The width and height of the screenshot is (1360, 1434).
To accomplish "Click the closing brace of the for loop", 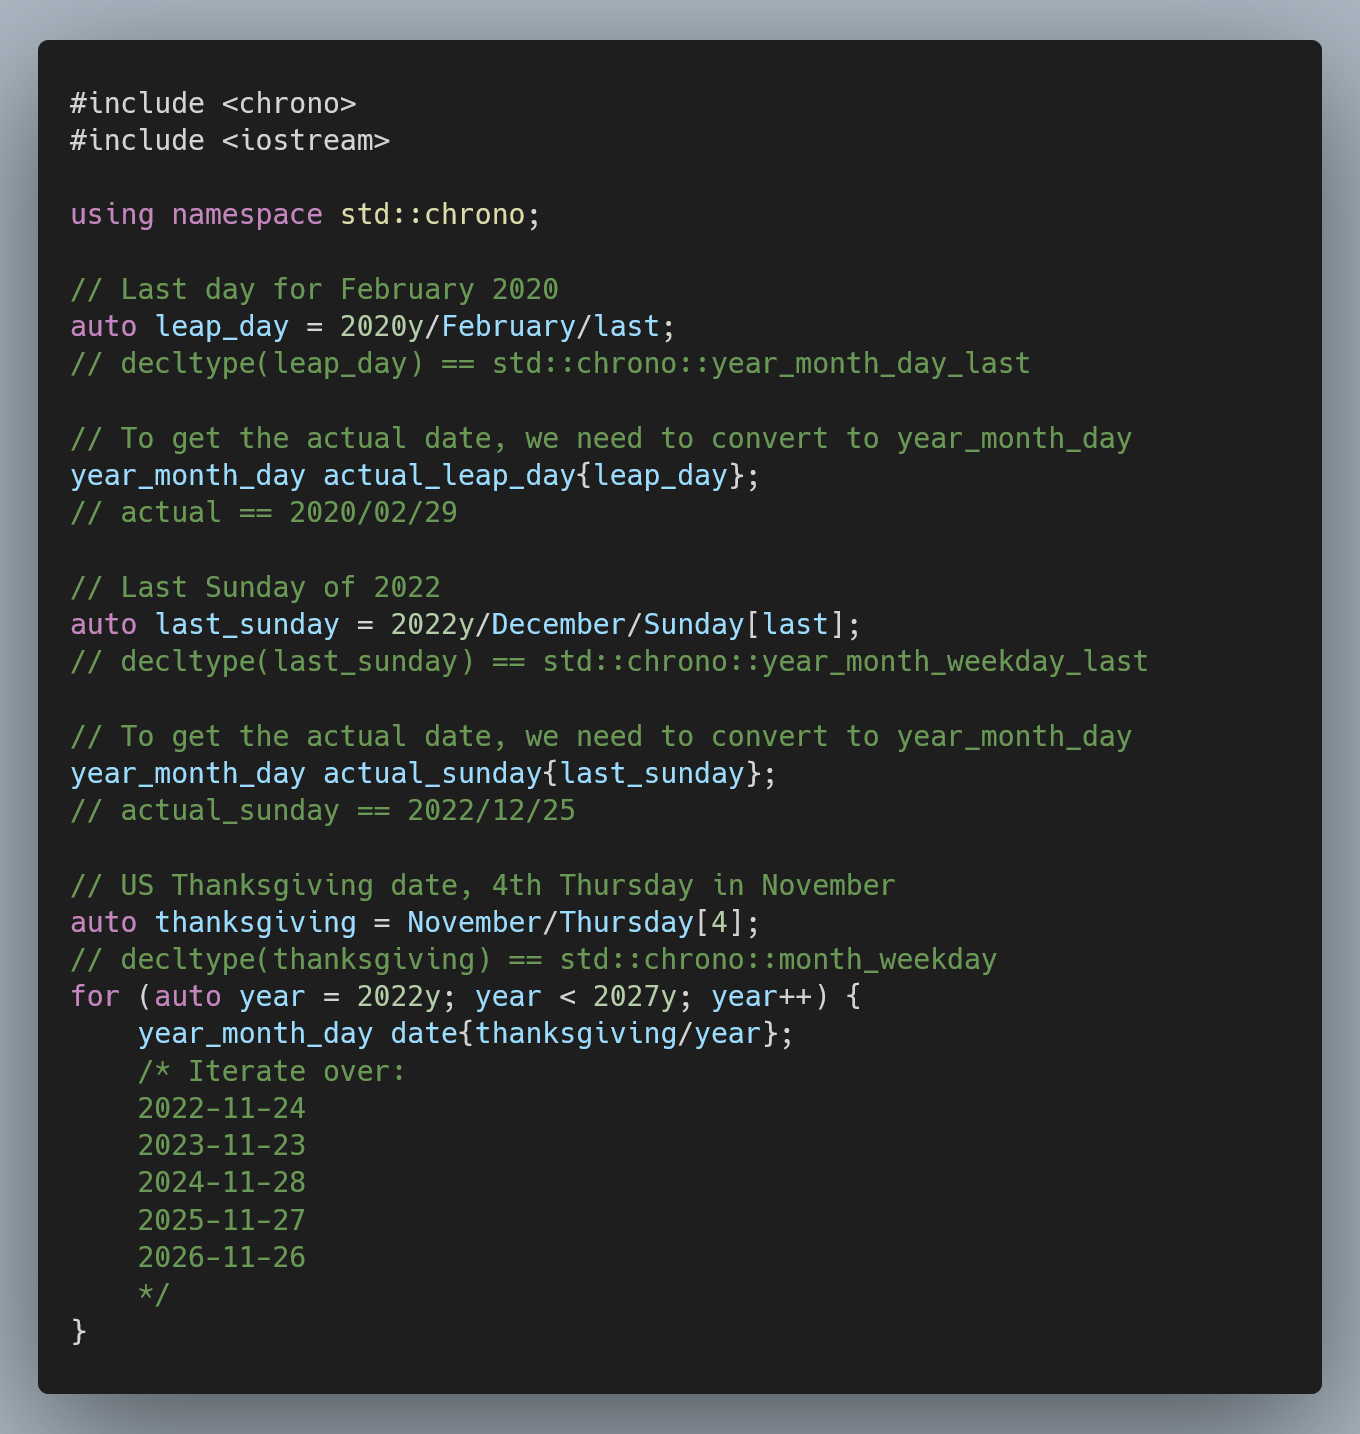I will pos(76,1331).
